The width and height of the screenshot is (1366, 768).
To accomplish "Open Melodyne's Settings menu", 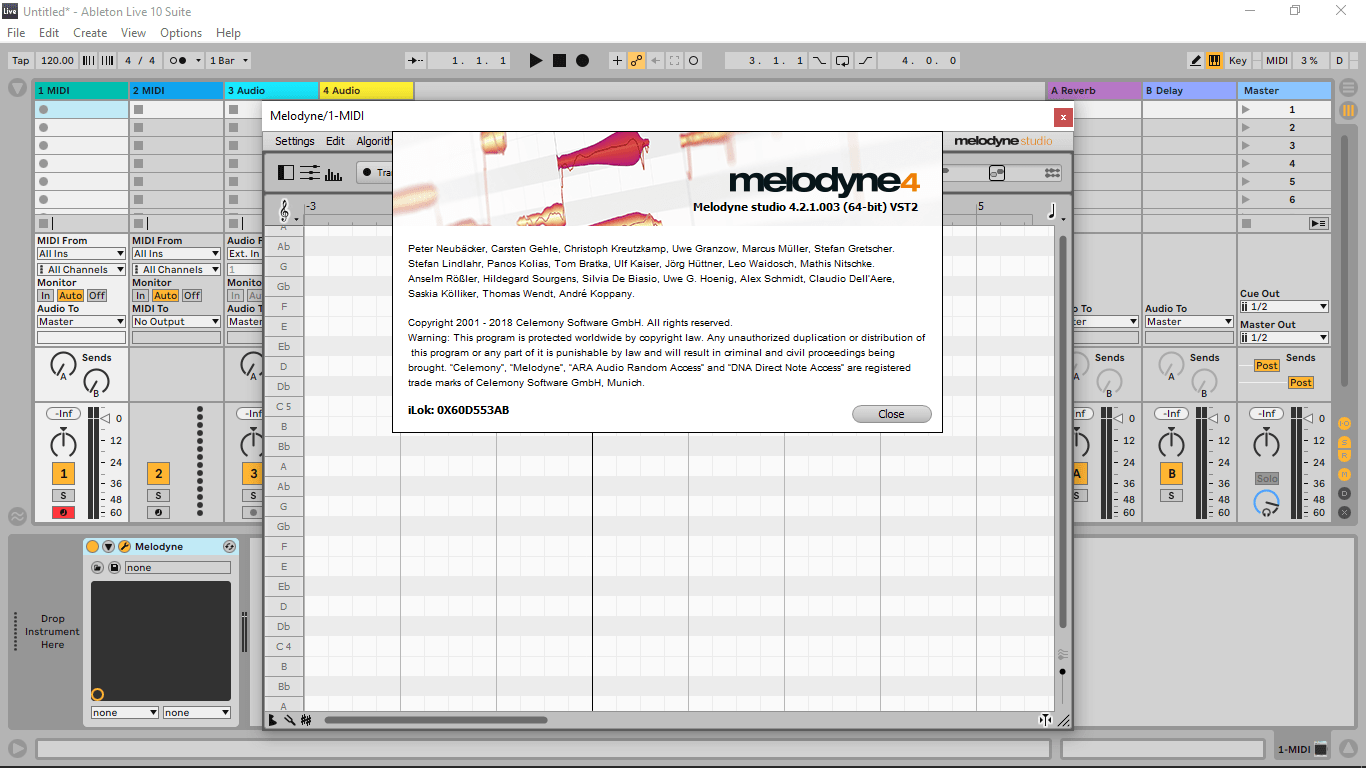I will [295, 141].
